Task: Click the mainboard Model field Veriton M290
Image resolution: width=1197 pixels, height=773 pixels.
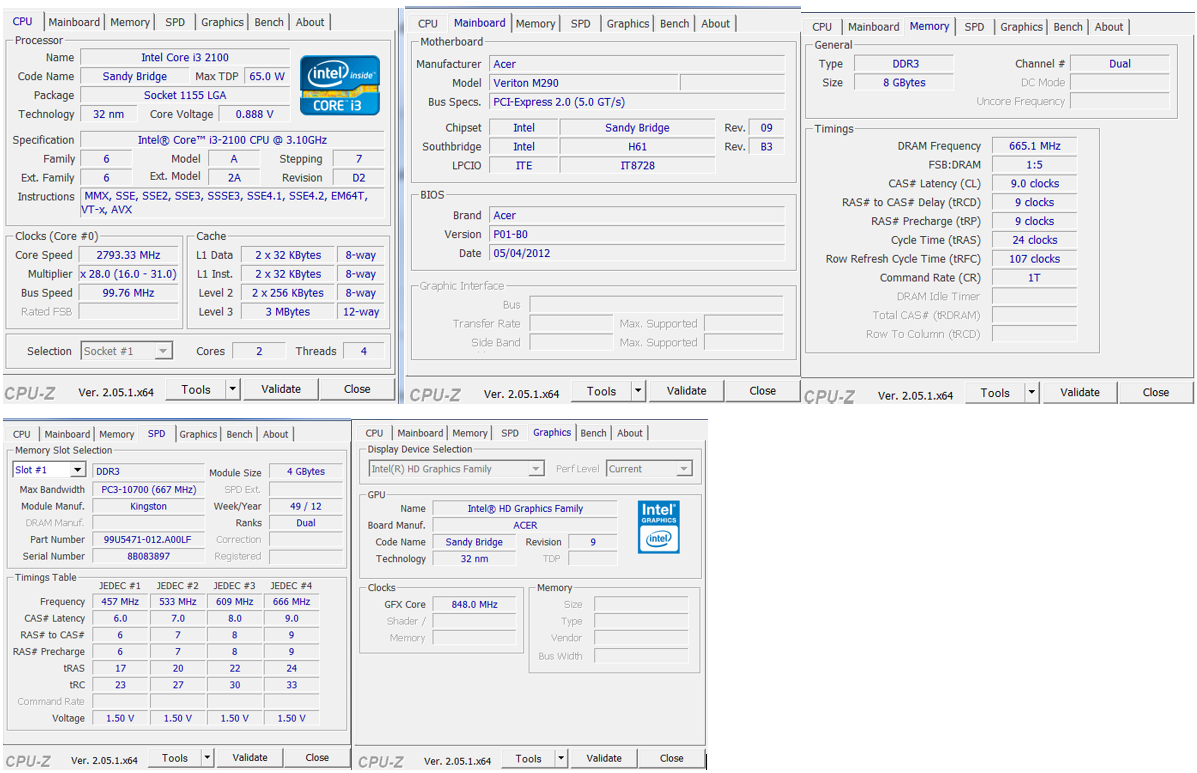Action: click(584, 82)
